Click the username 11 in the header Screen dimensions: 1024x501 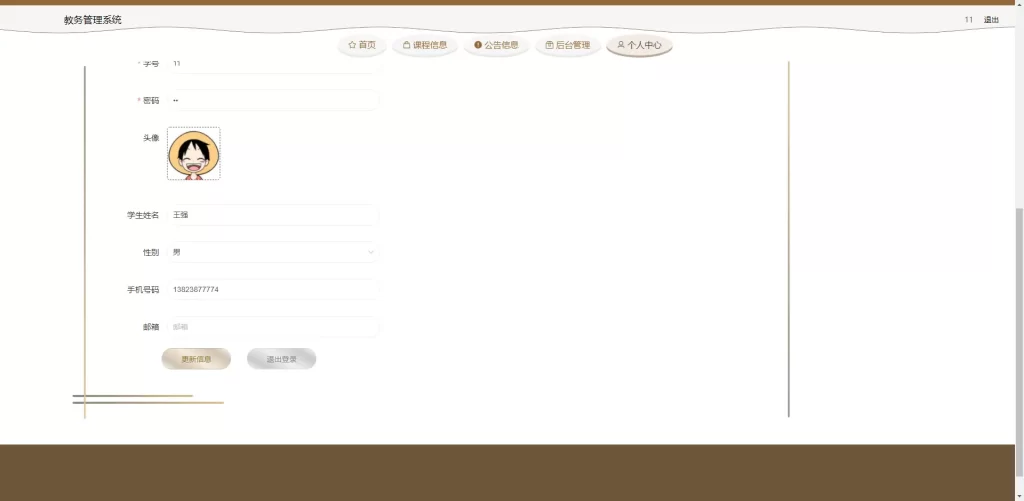pyautogui.click(x=968, y=20)
